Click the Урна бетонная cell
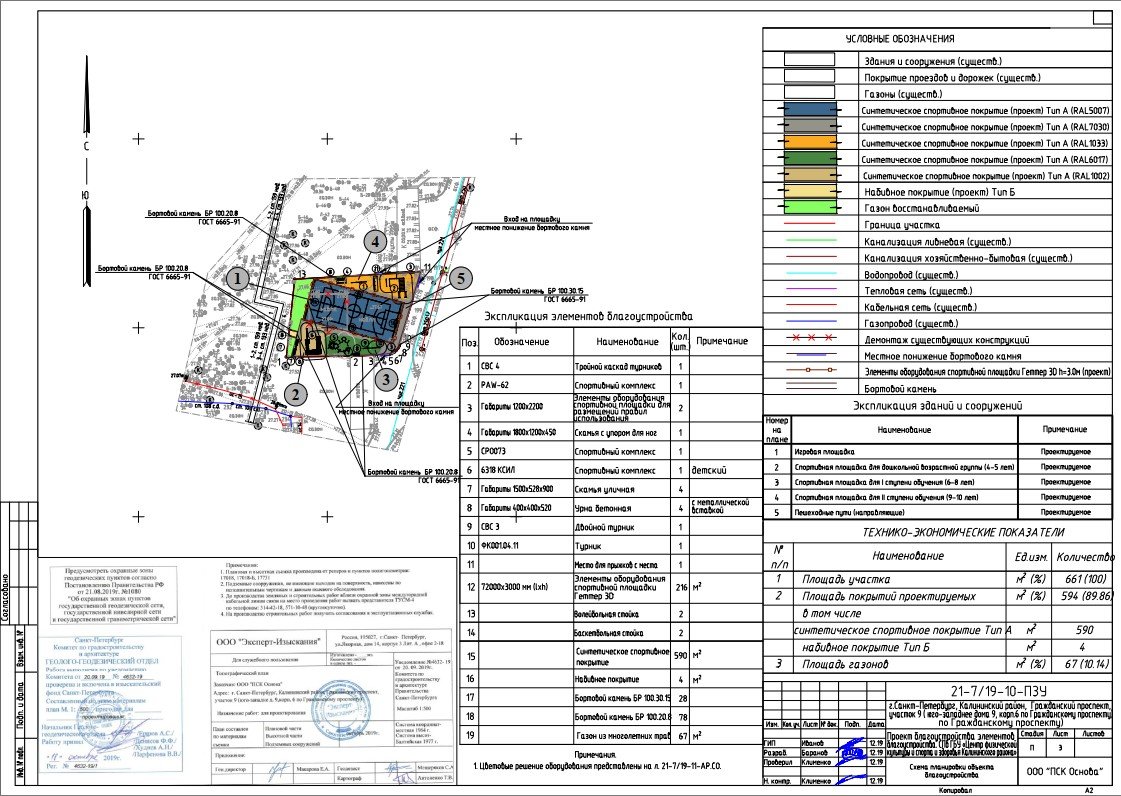Screen dimensions: 1121x796 pos(621,508)
